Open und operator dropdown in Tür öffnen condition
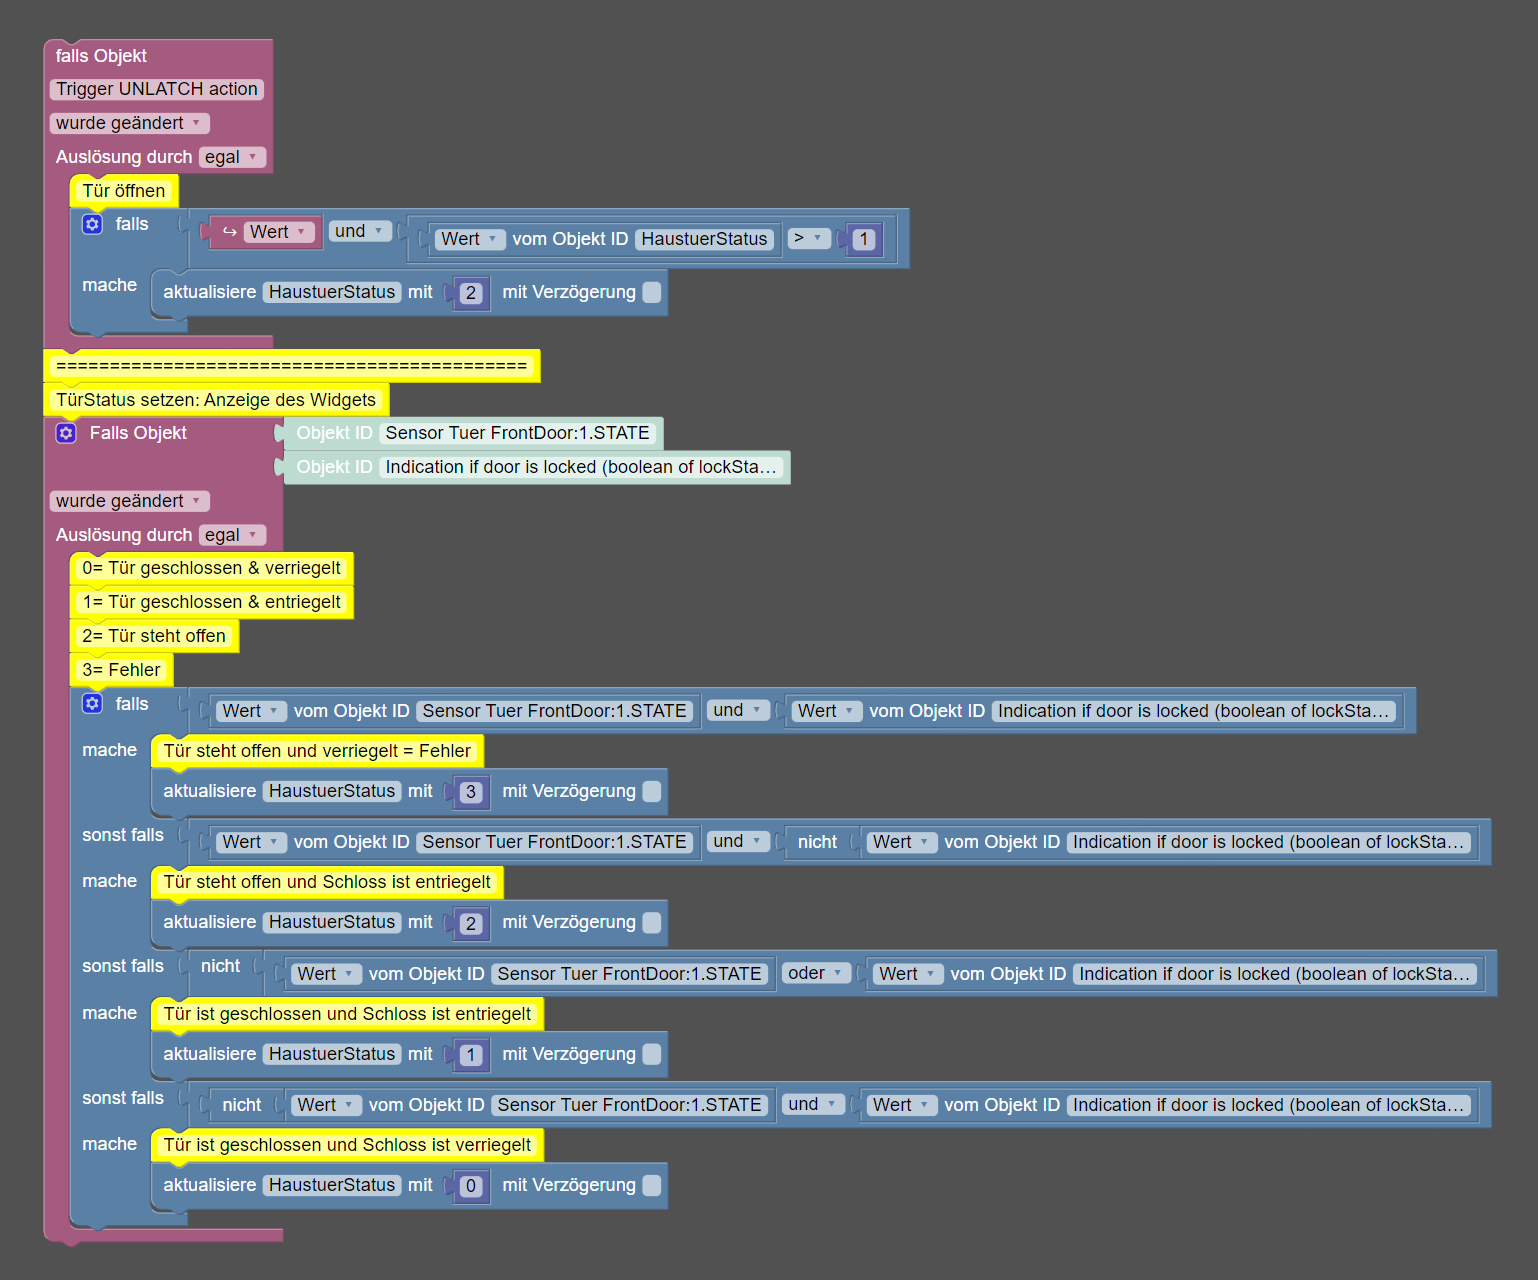The height and width of the screenshot is (1280, 1538). click(359, 231)
